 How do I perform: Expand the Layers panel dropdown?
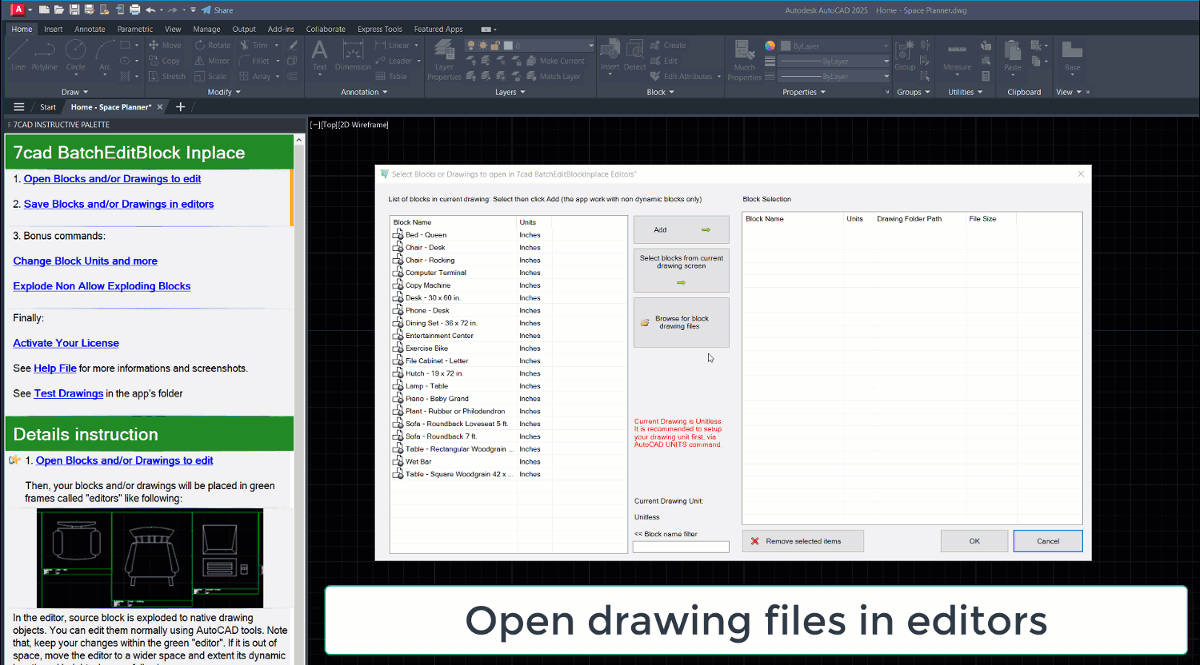point(510,92)
